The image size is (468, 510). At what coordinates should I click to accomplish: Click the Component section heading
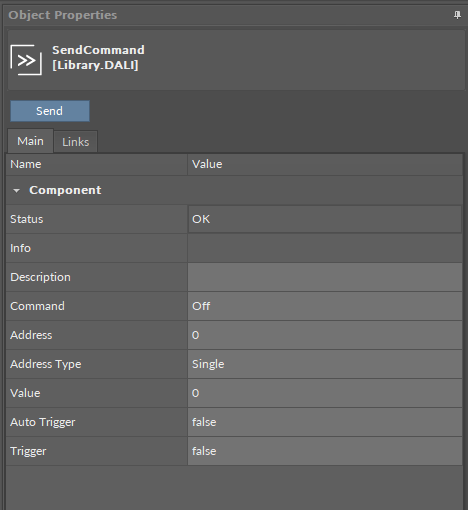pyautogui.click(x=65, y=190)
